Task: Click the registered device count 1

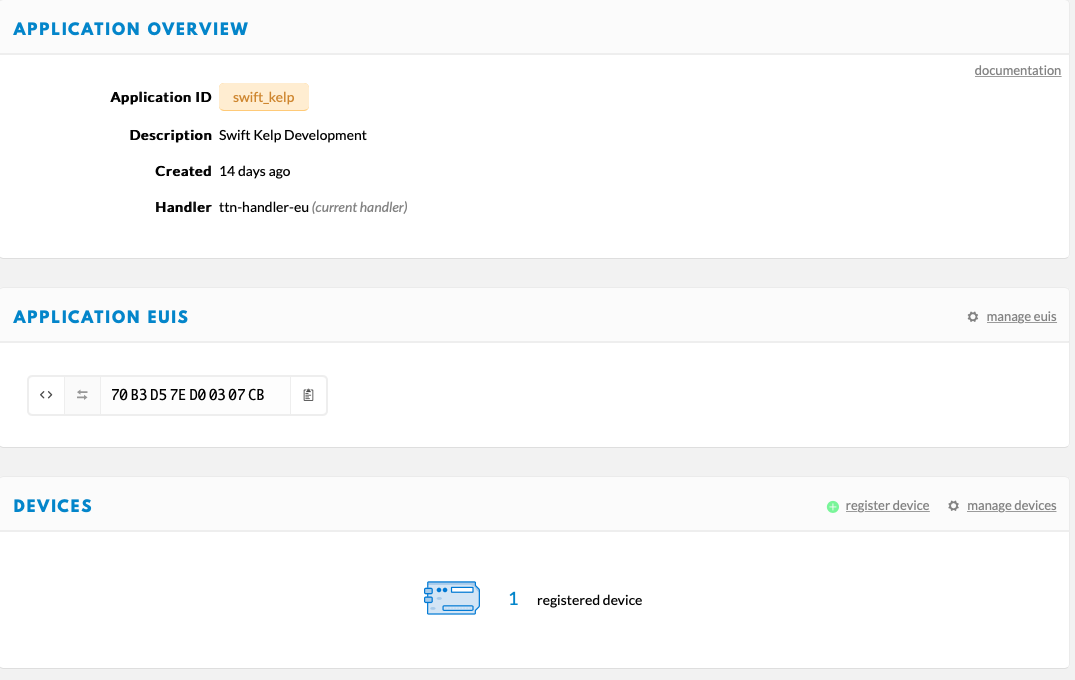Action: click(x=513, y=599)
